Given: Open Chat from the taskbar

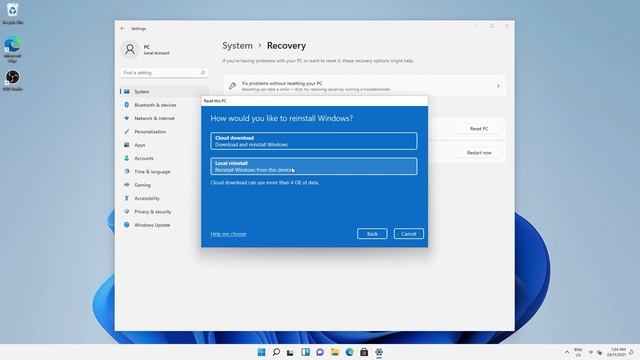Looking at the screenshot, I should [320, 352].
